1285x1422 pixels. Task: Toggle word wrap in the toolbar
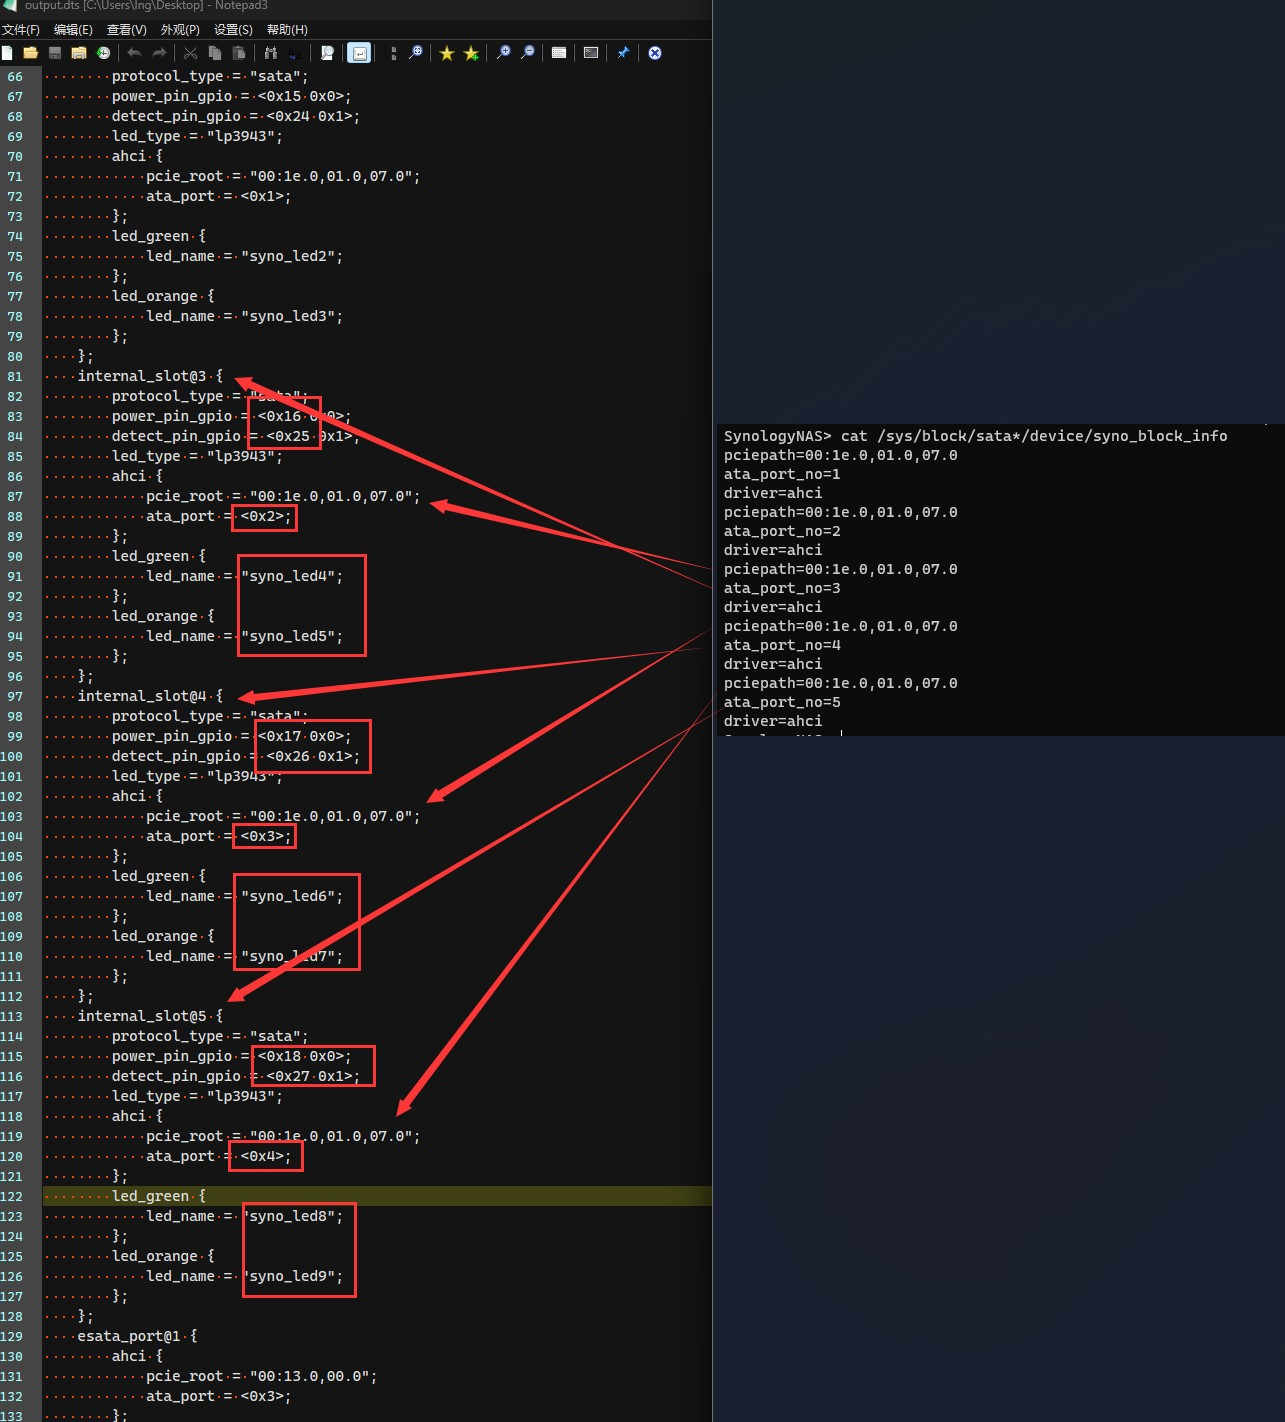coord(359,53)
